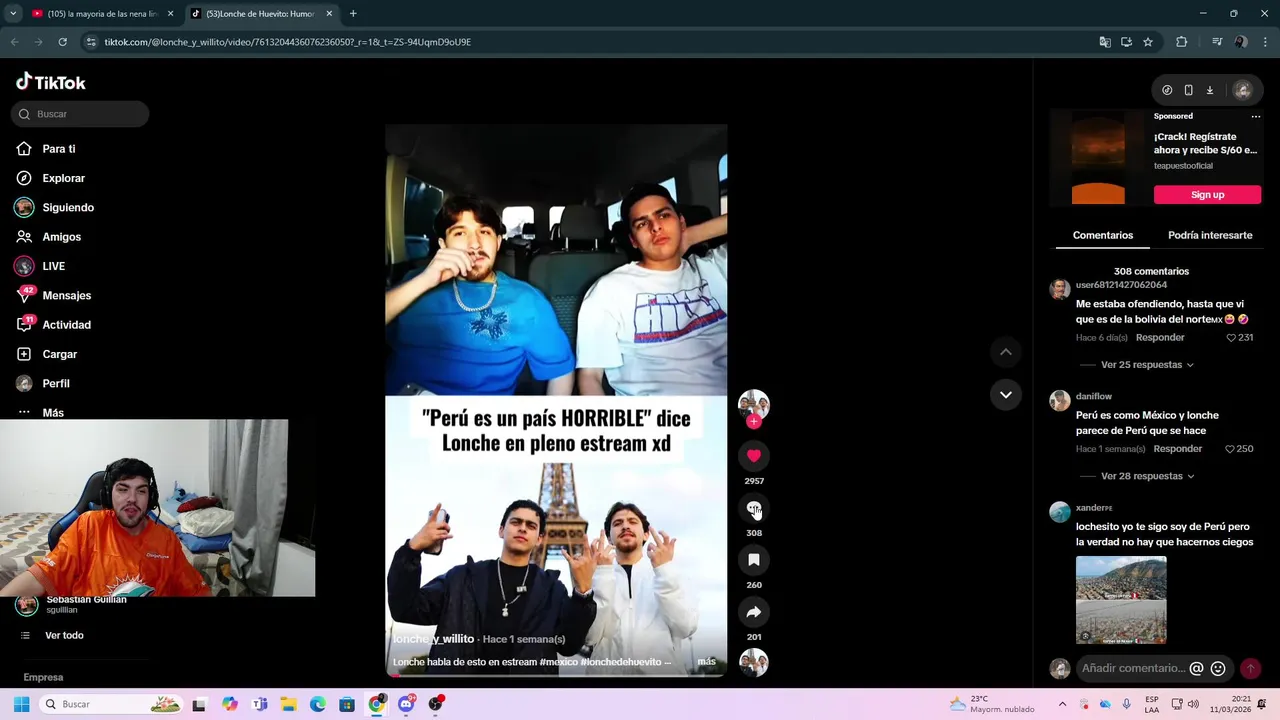Expand video description with más

coord(706,662)
